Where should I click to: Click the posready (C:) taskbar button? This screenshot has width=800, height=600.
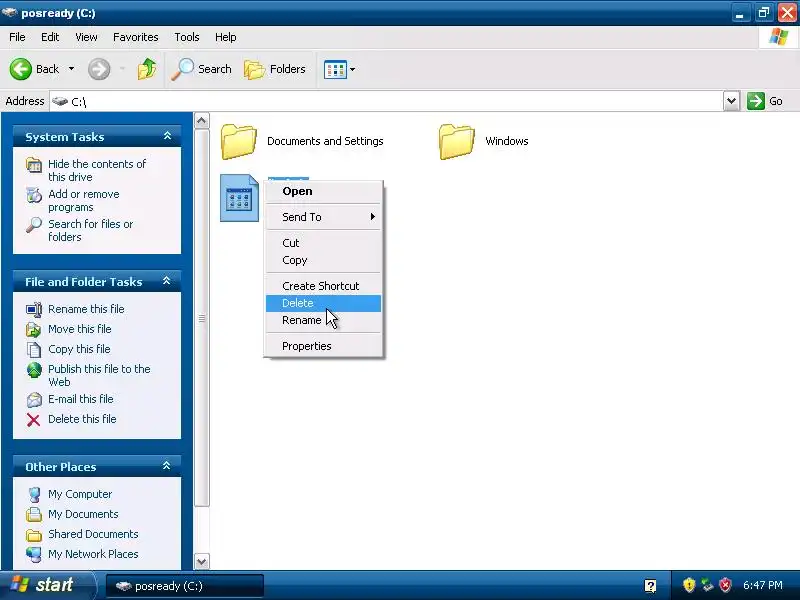tap(185, 586)
